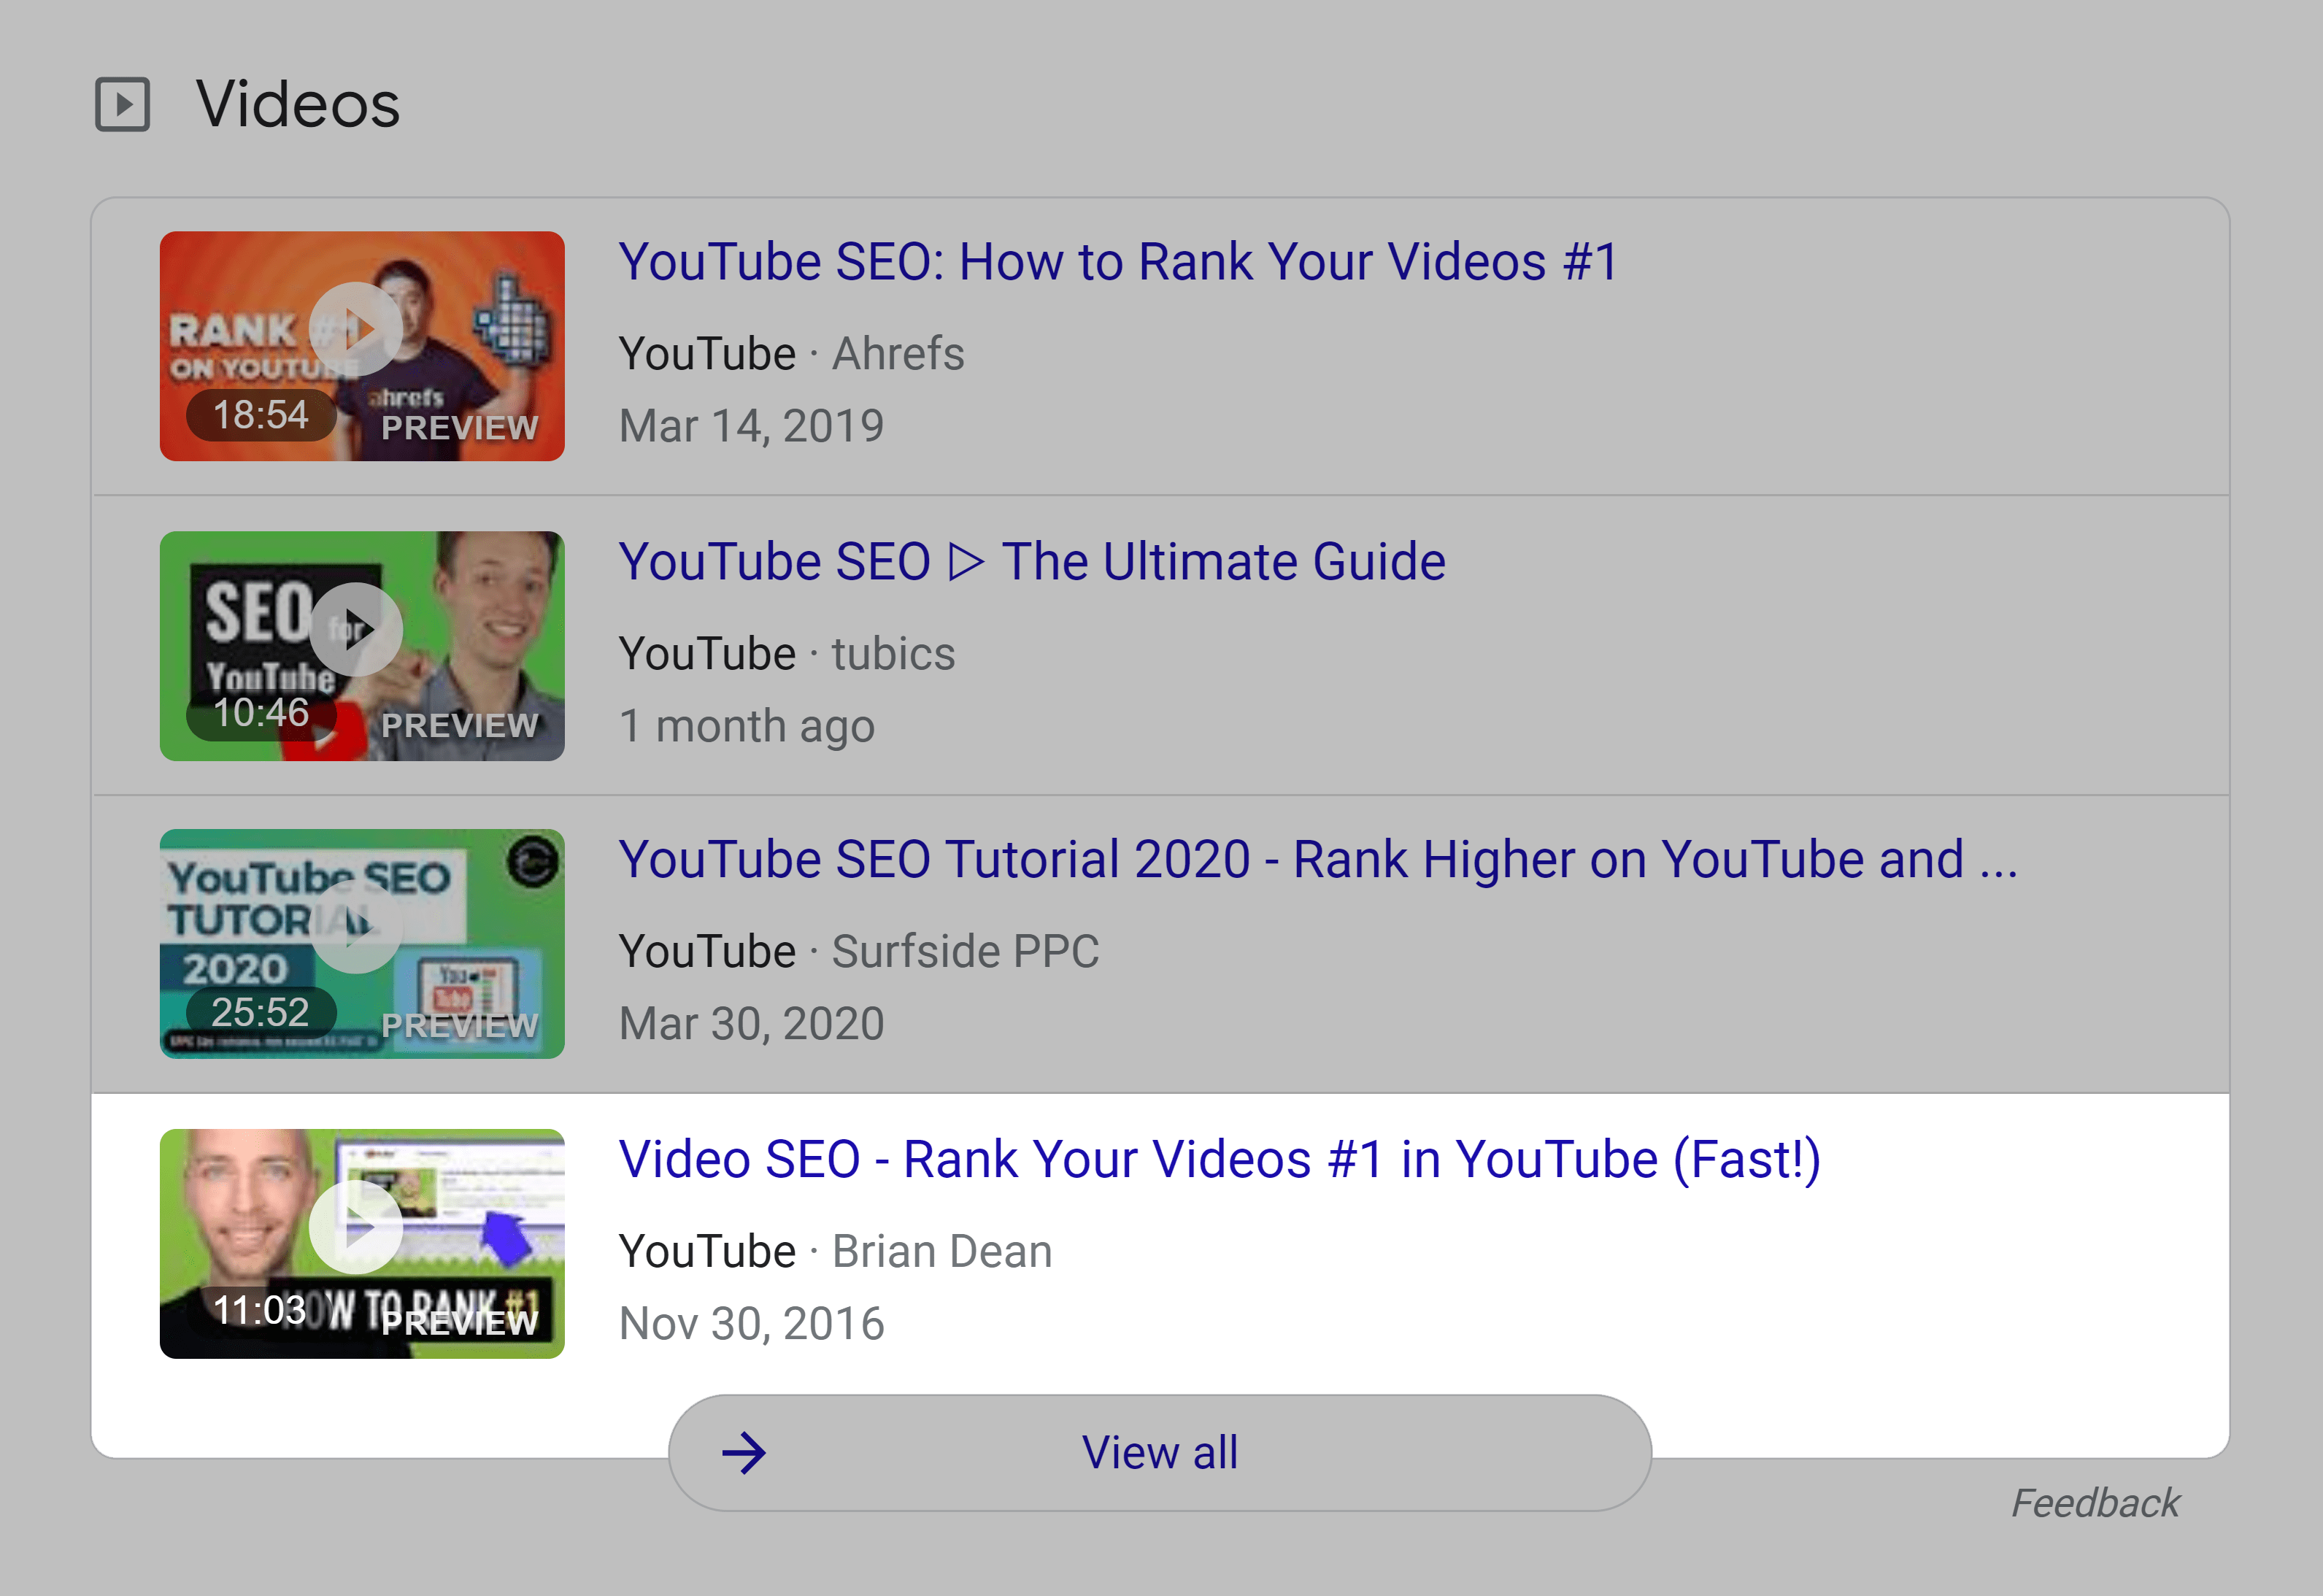Screen dimensions: 2323x1596
Task: Click PREVIEW label on Ahrefs thumbnail
Action: [460, 428]
